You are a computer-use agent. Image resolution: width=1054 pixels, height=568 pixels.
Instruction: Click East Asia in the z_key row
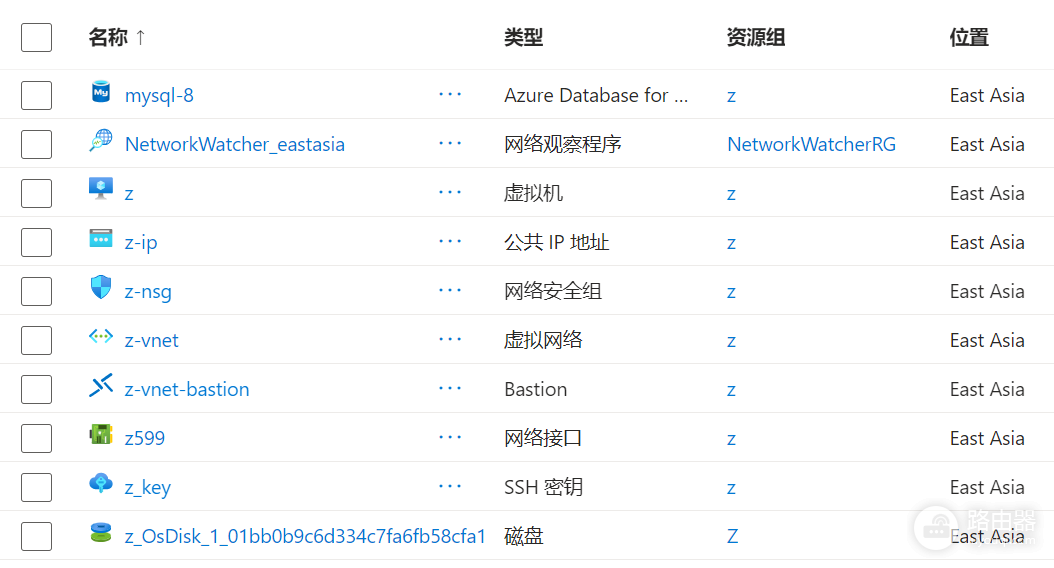point(987,488)
